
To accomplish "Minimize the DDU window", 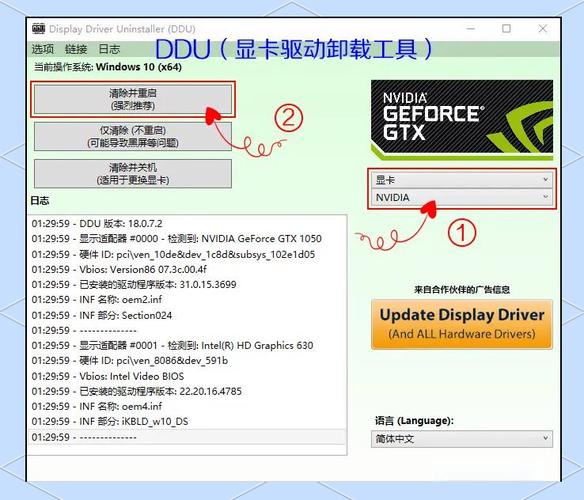I will 470,29.
